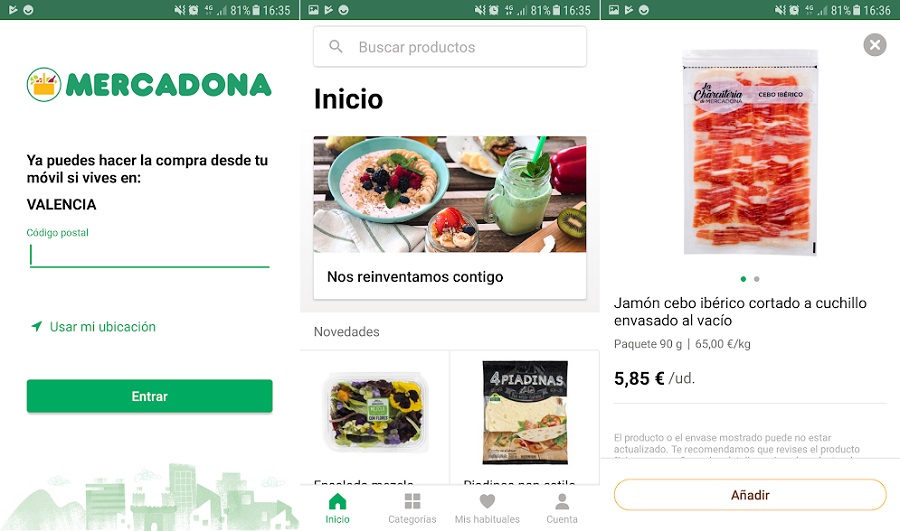The width and height of the screenshot is (900, 531).
Task: Tap the location arrow icon
Action: pos(36,327)
